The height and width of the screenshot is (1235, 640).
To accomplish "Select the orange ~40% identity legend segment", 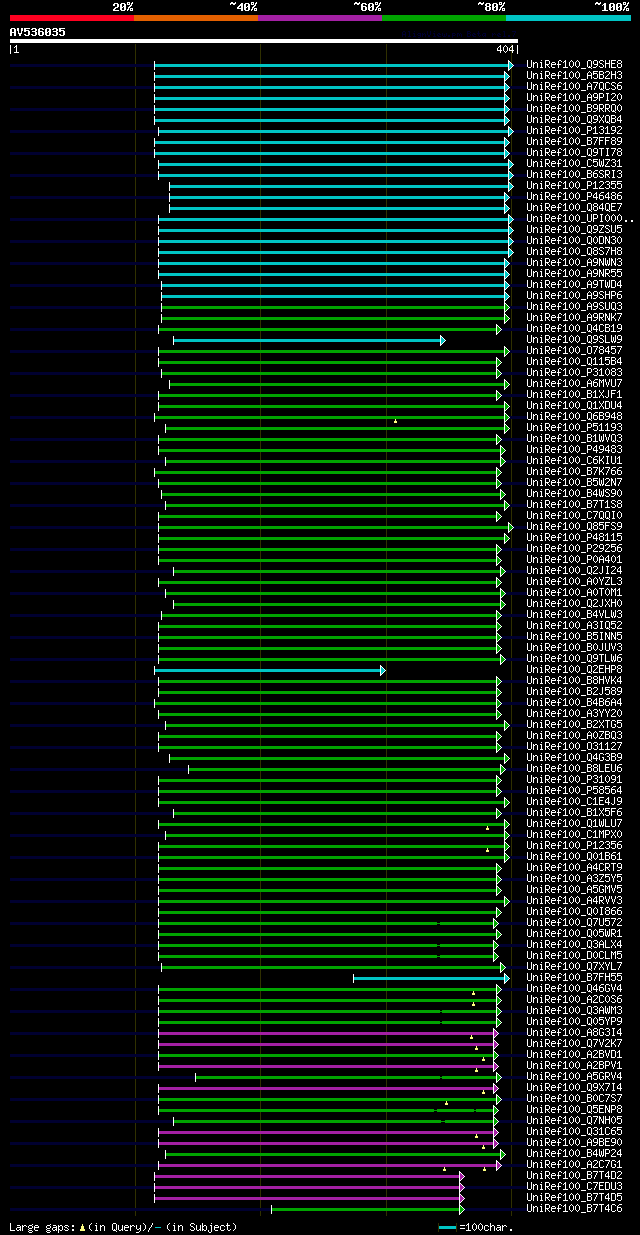I will point(196,18).
